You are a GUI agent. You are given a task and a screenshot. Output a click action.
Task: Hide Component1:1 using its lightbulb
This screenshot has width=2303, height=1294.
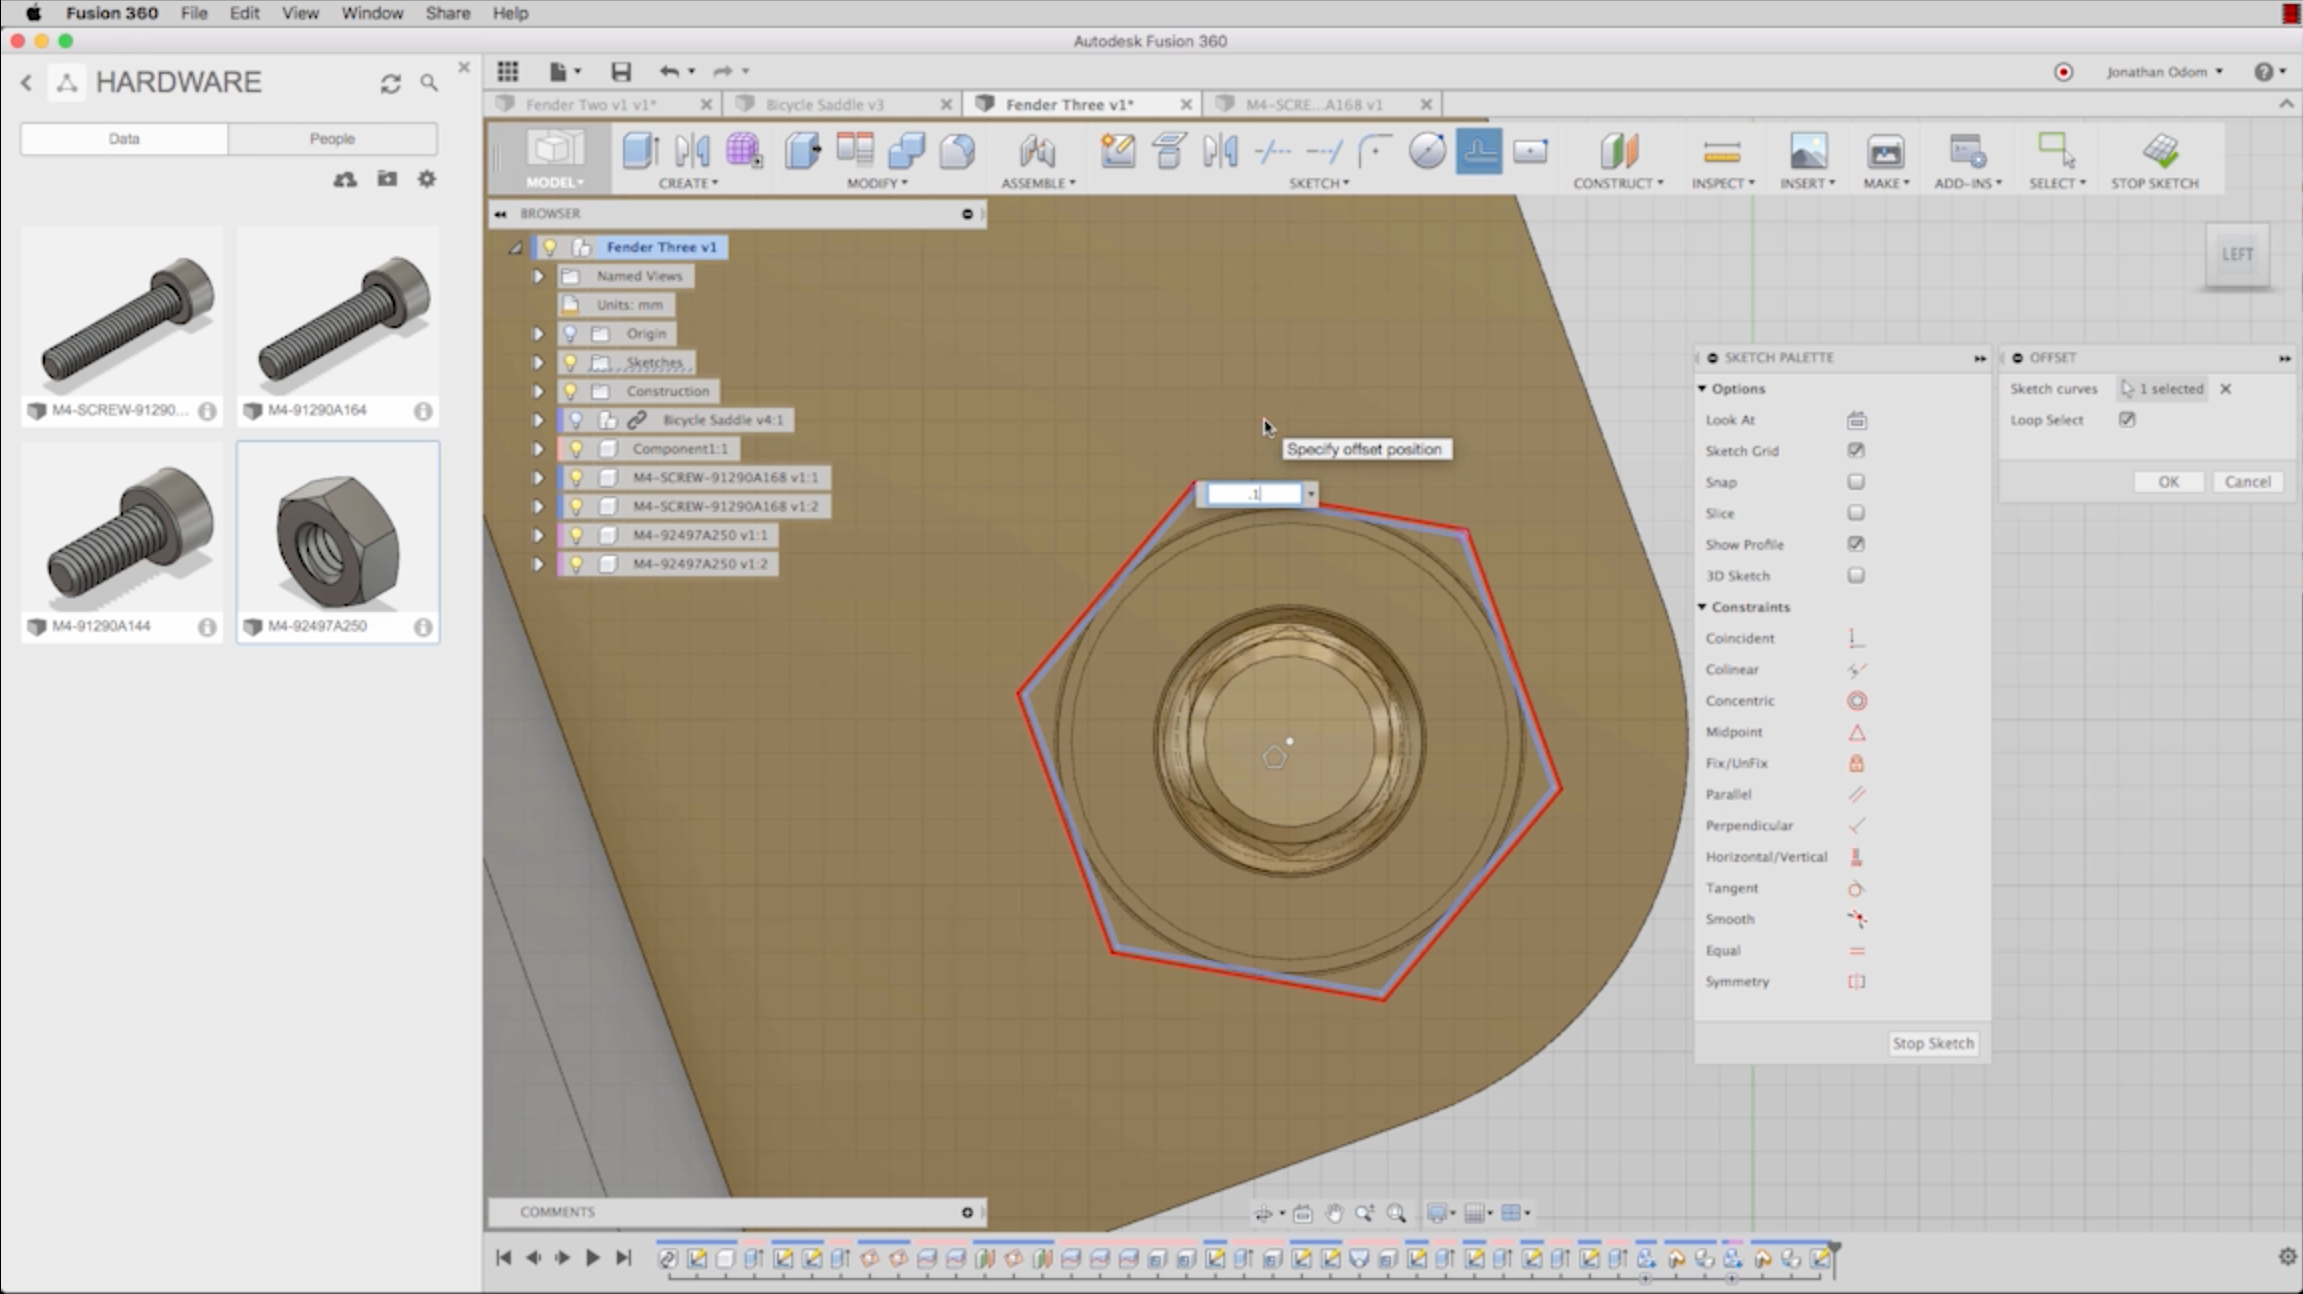pyautogui.click(x=576, y=449)
